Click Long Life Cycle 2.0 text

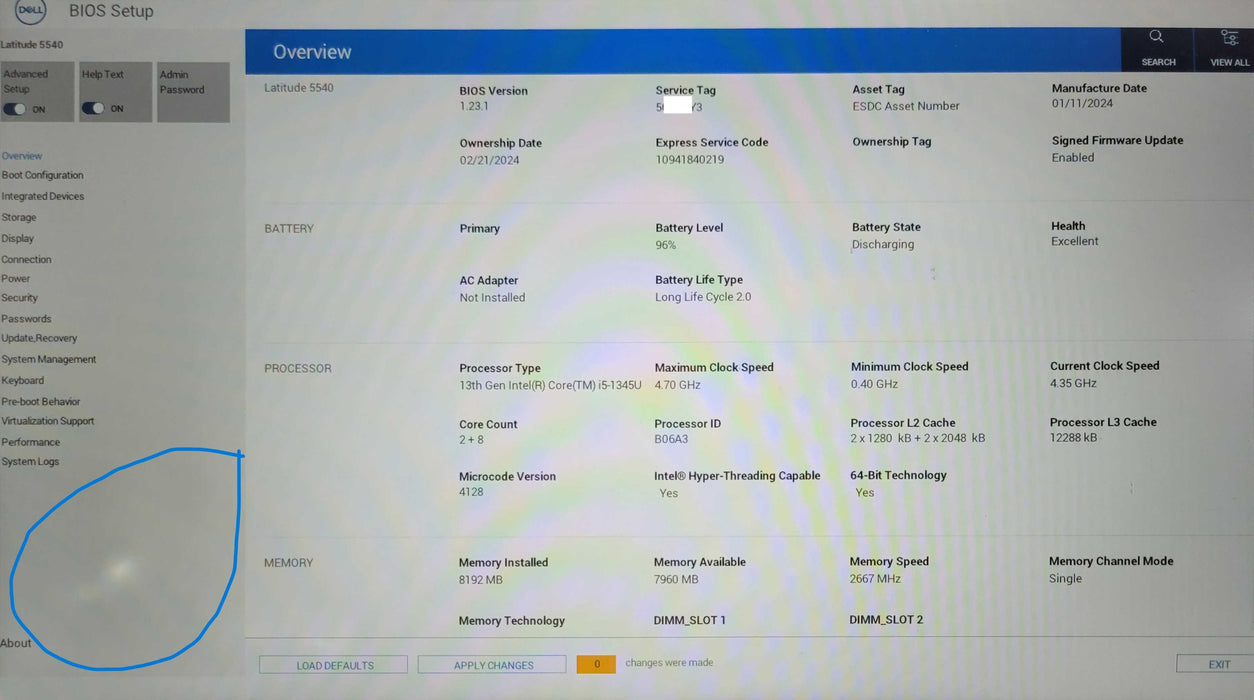[x=703, y=297]
